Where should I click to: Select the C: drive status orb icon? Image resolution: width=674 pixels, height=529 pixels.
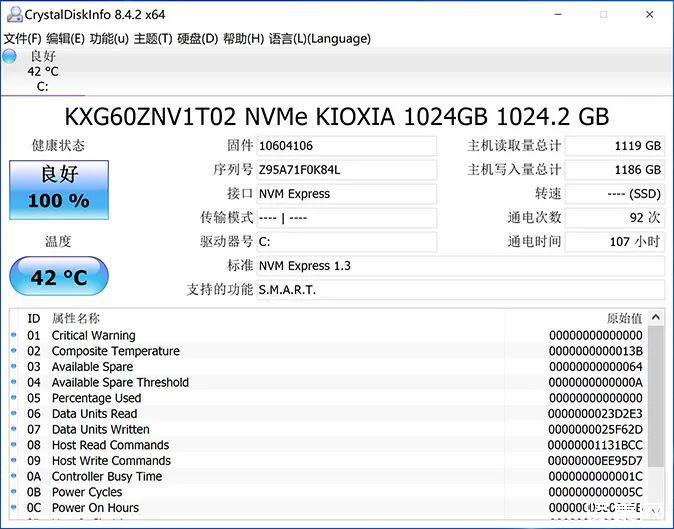[9, 57]
